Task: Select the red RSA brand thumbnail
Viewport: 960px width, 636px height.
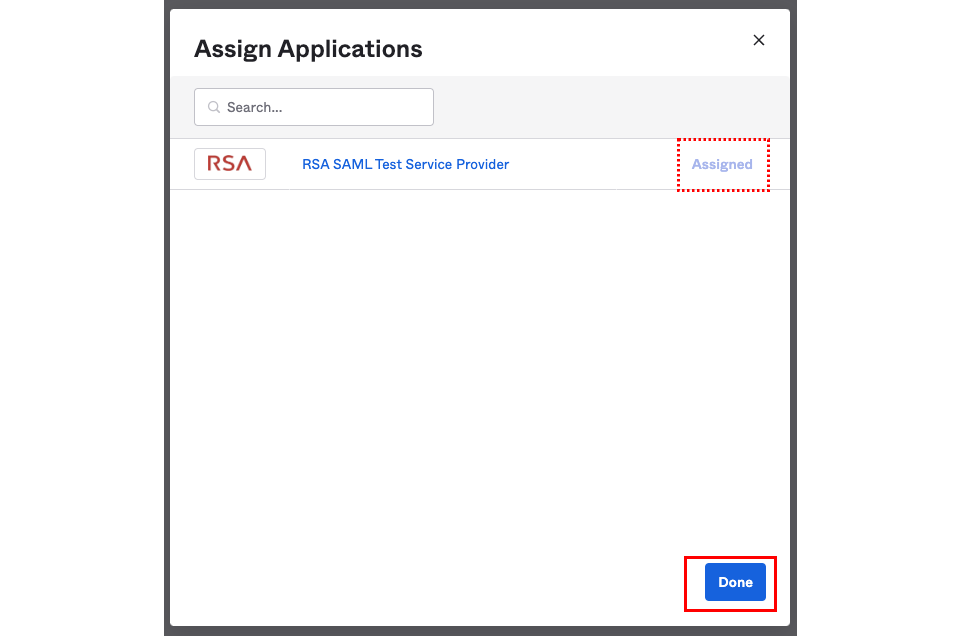Action: 230,164
